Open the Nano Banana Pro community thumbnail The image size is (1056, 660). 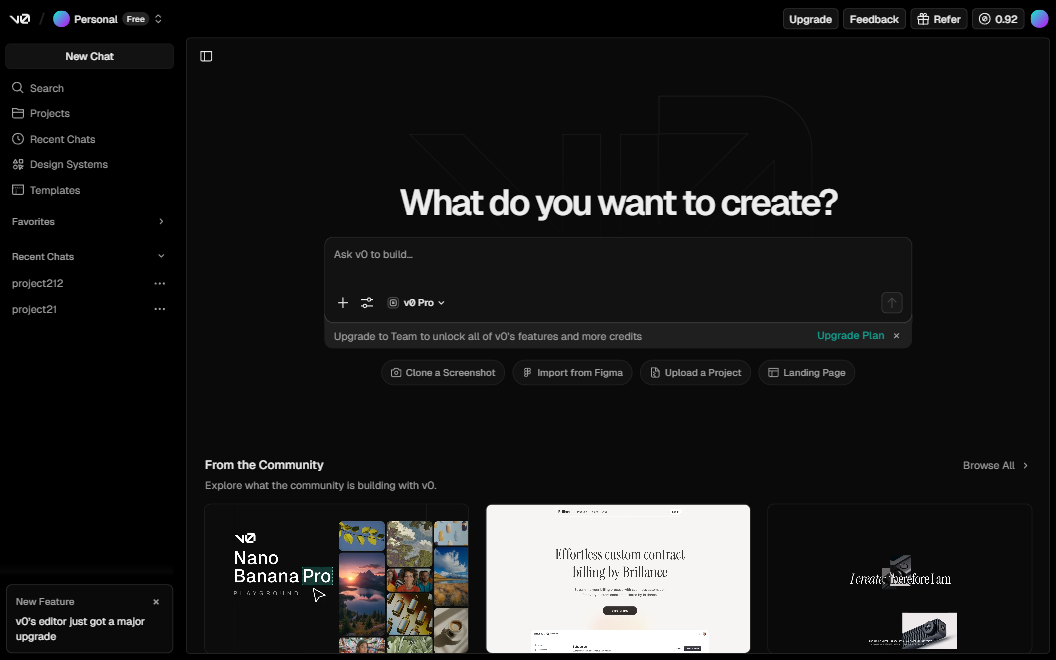pos(336,580)
